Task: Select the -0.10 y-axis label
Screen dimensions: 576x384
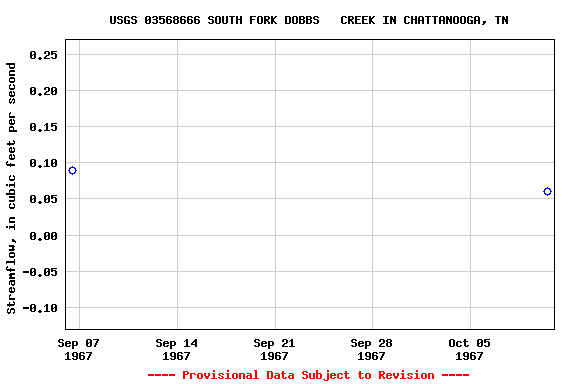Action: point(40,308)
